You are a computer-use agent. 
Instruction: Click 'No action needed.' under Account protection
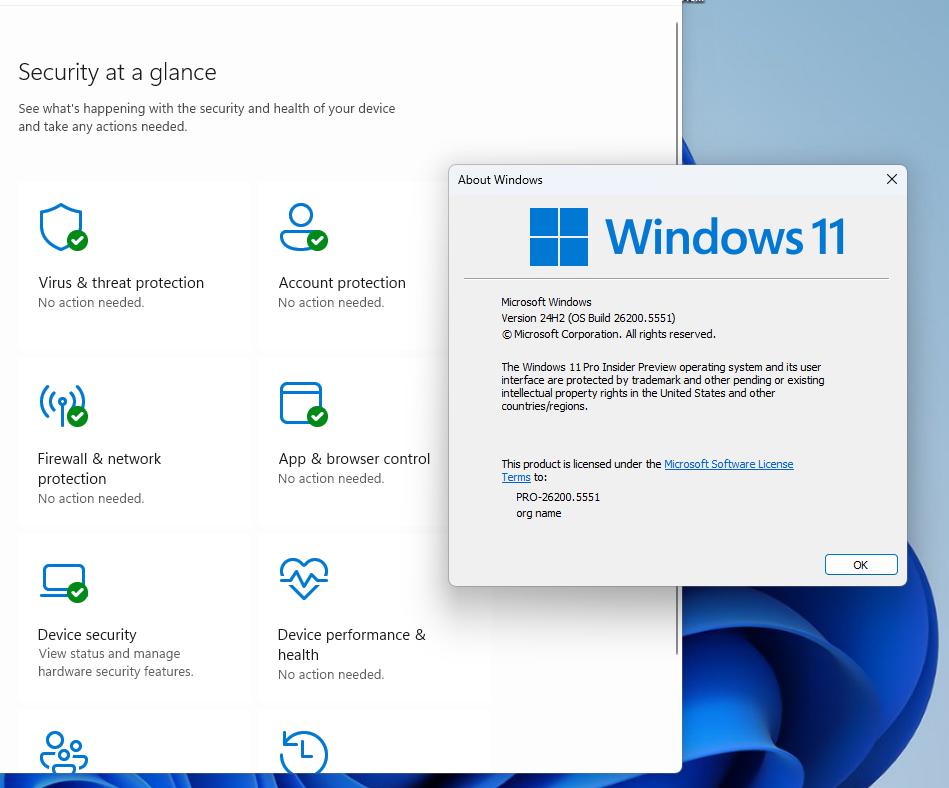pos(331,303)
